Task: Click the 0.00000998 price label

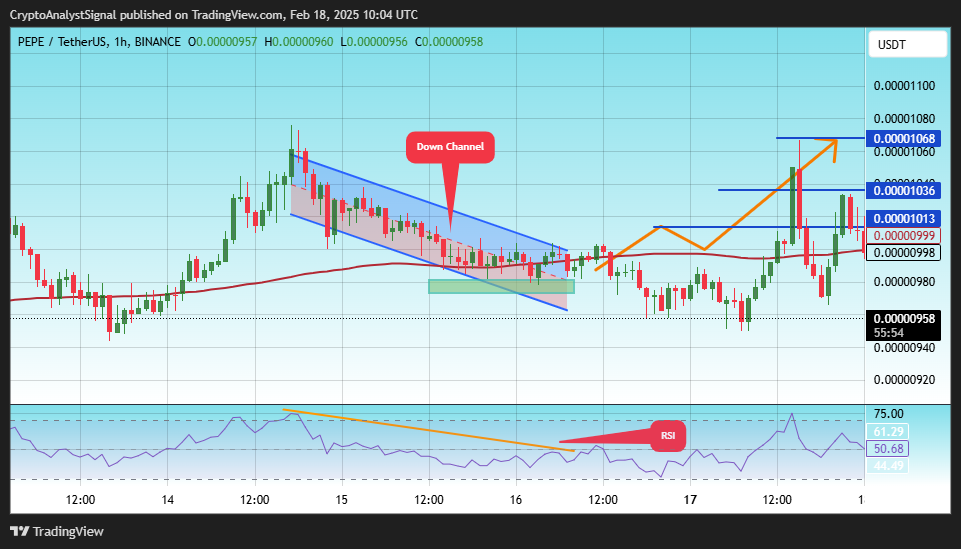Action: point(904,252)
